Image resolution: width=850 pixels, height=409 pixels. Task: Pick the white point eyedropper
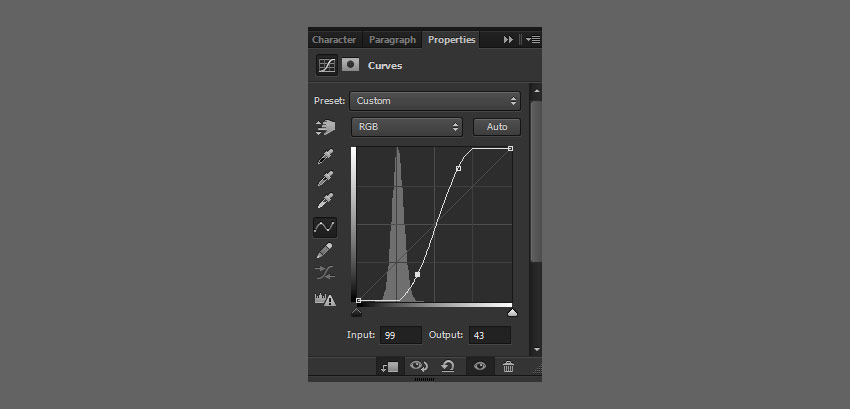click(x=325, y=200)
